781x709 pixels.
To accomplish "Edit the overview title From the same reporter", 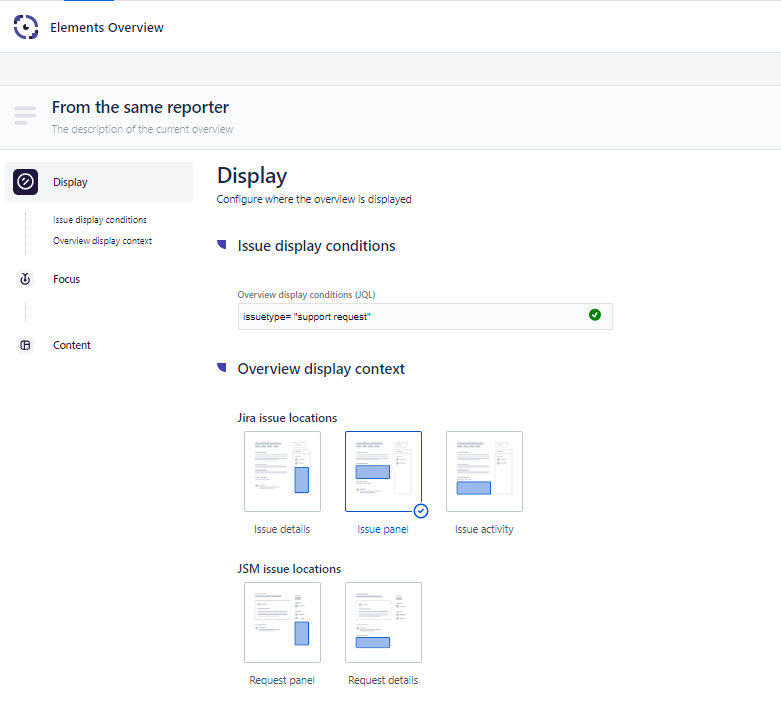I will (x=140, y=107).
